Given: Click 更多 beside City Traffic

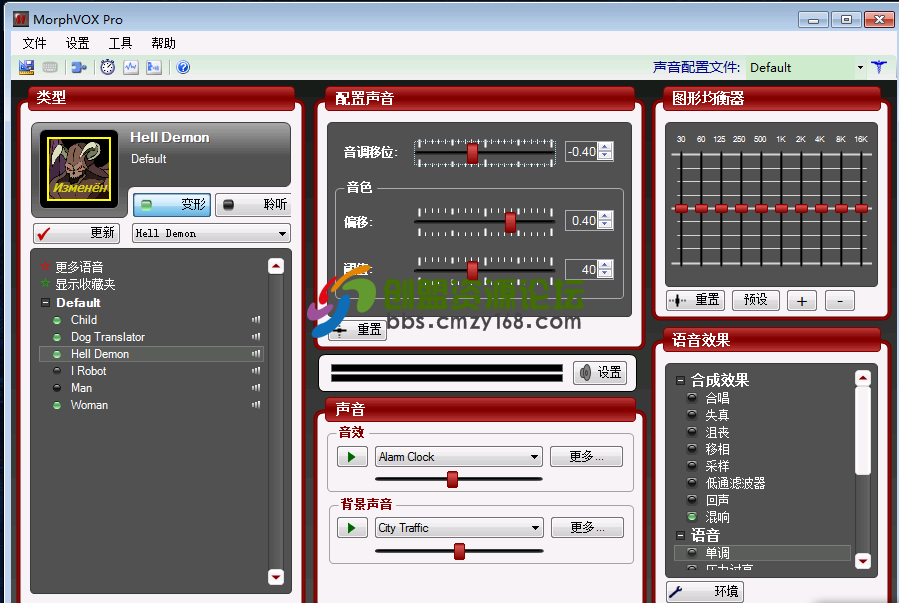Looking at the screenshot, I should point(587,528).
